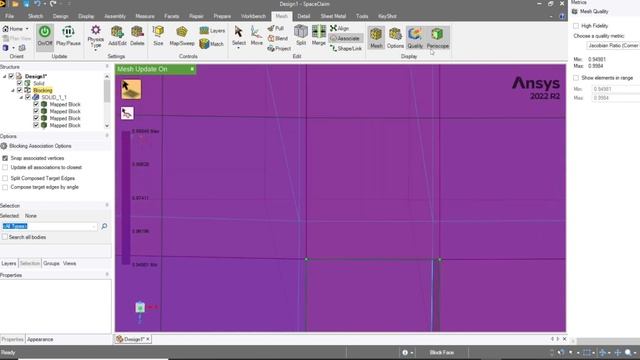Toggle the Solid visibility checkbox
Viewport: 640px width, 360px height.
tap(20, 83)
